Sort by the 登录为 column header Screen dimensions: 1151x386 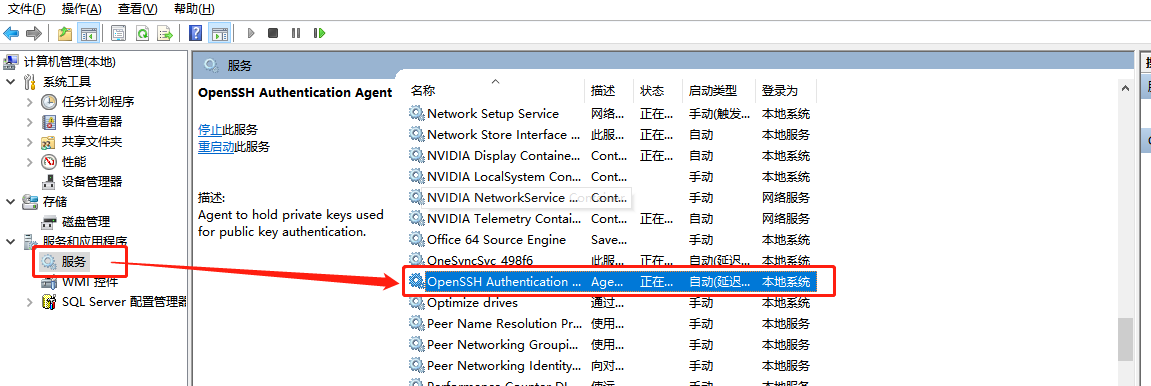(786, 91)
